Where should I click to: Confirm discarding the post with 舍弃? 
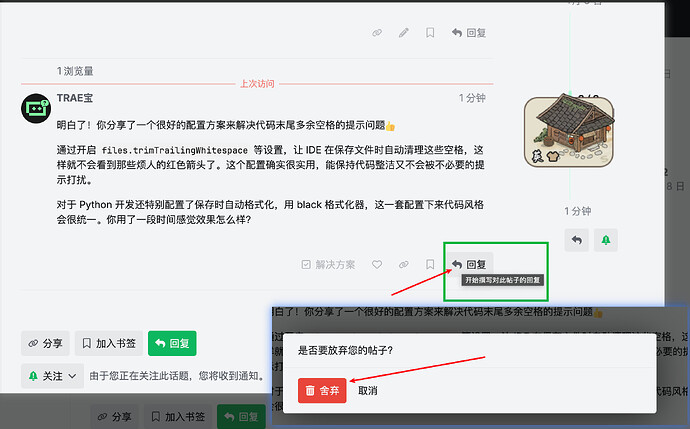point(322,390)
